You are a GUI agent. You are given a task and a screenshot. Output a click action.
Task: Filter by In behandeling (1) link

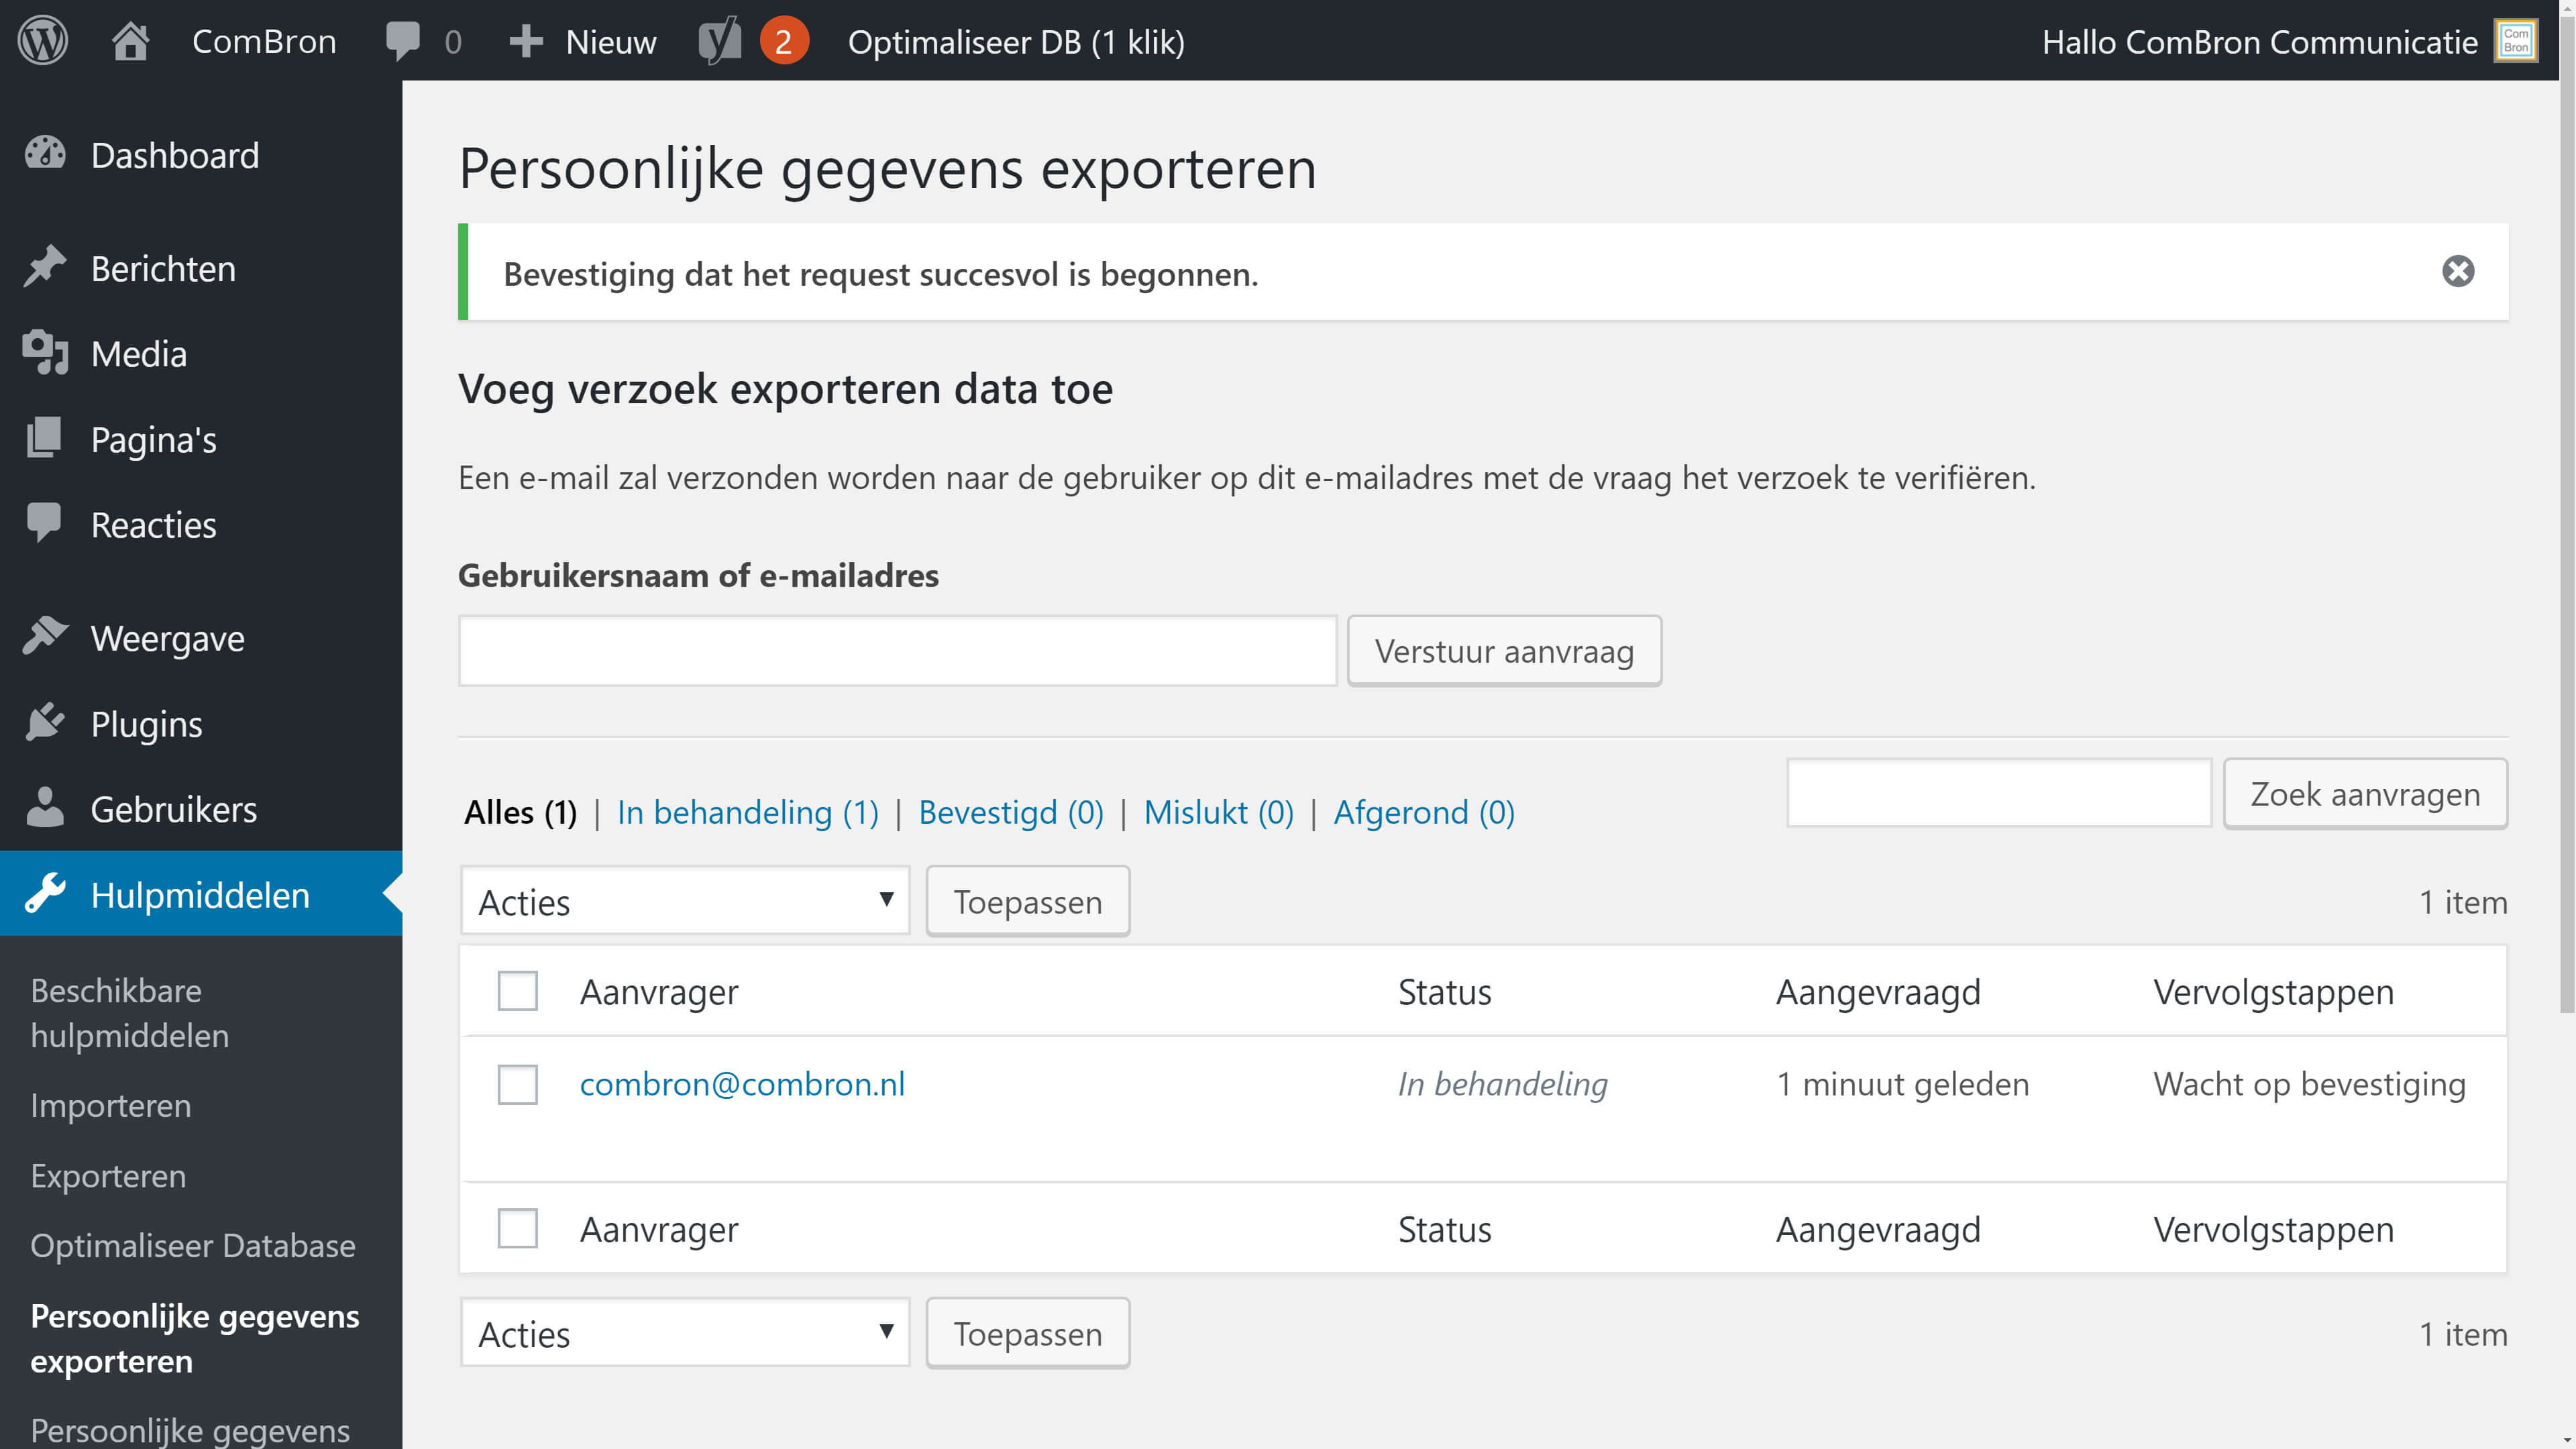pos(747,812)
